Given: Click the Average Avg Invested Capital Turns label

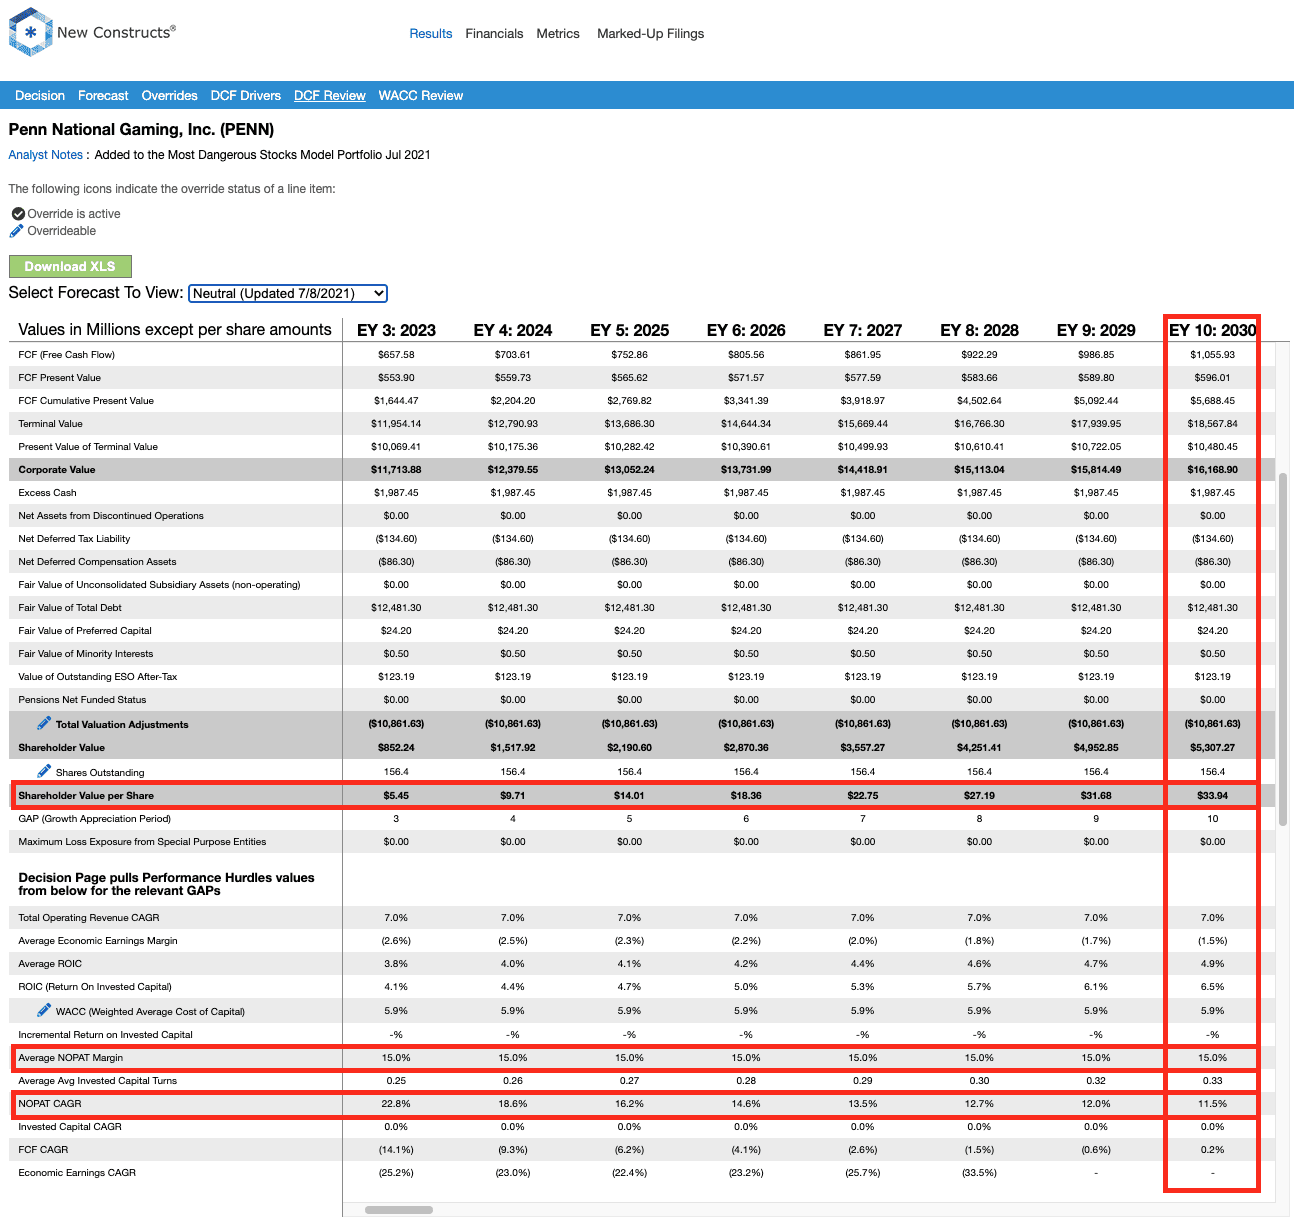Looking at the screenshot, I should [98, 1081].
